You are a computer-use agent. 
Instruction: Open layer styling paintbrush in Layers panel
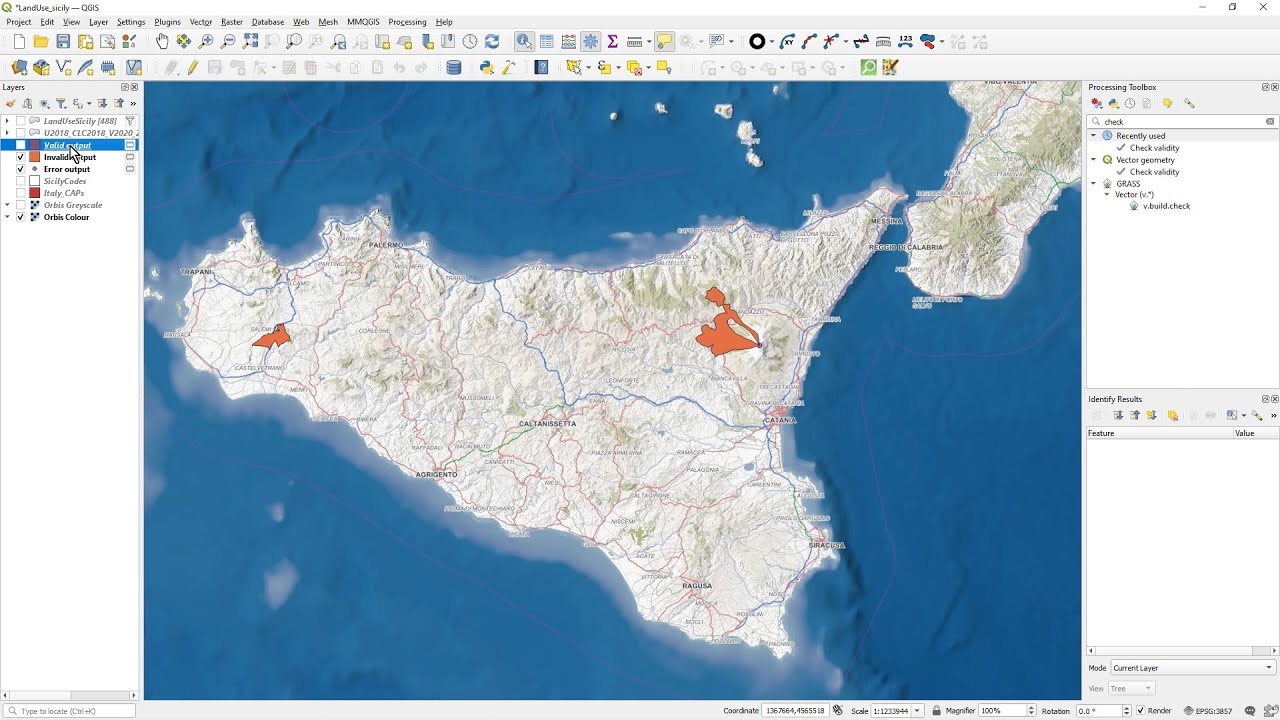tap(11, 103)
